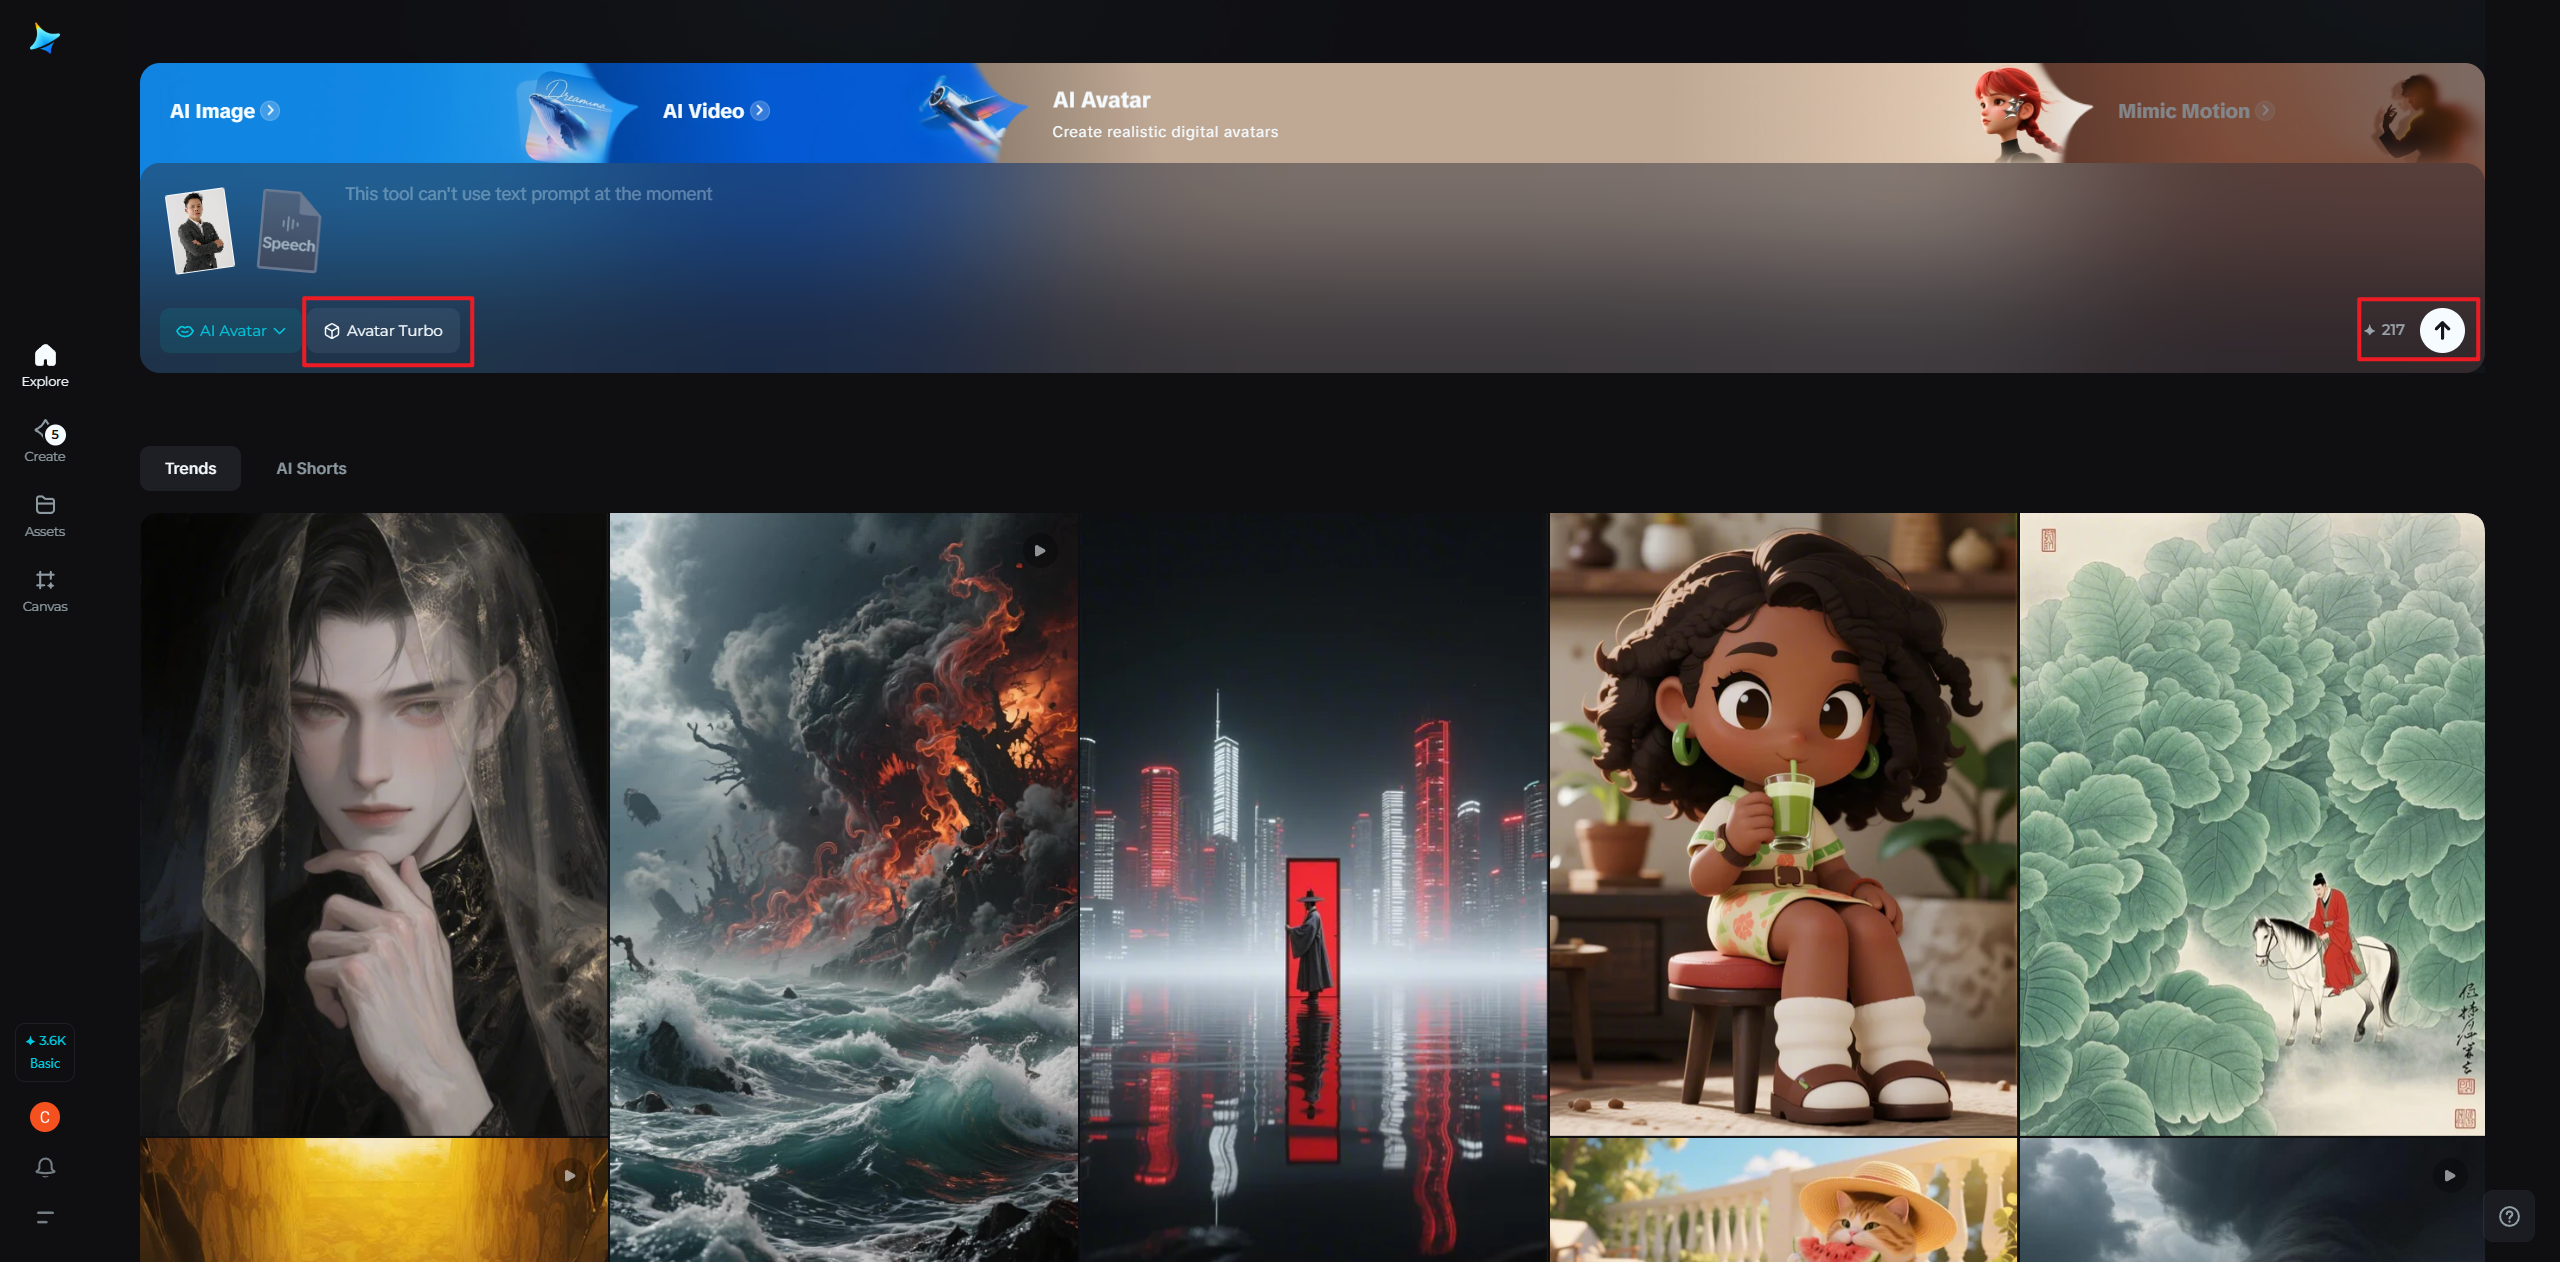
Task: Submit generation with the arrow button
Action: coord(2442,330)
